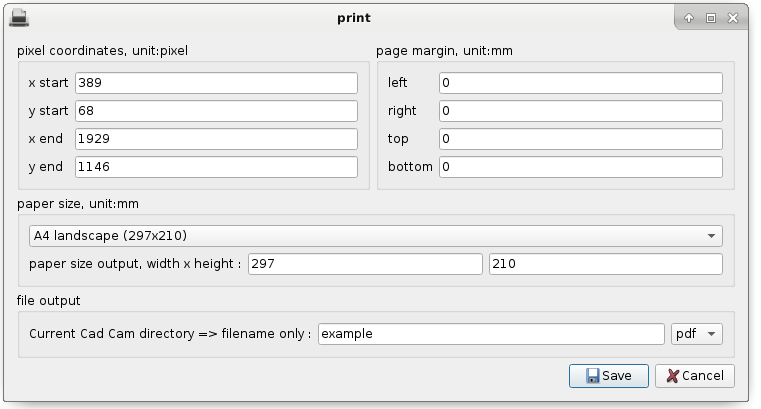
Task: Focus the bottom margin input field
Action: [581, 167]
